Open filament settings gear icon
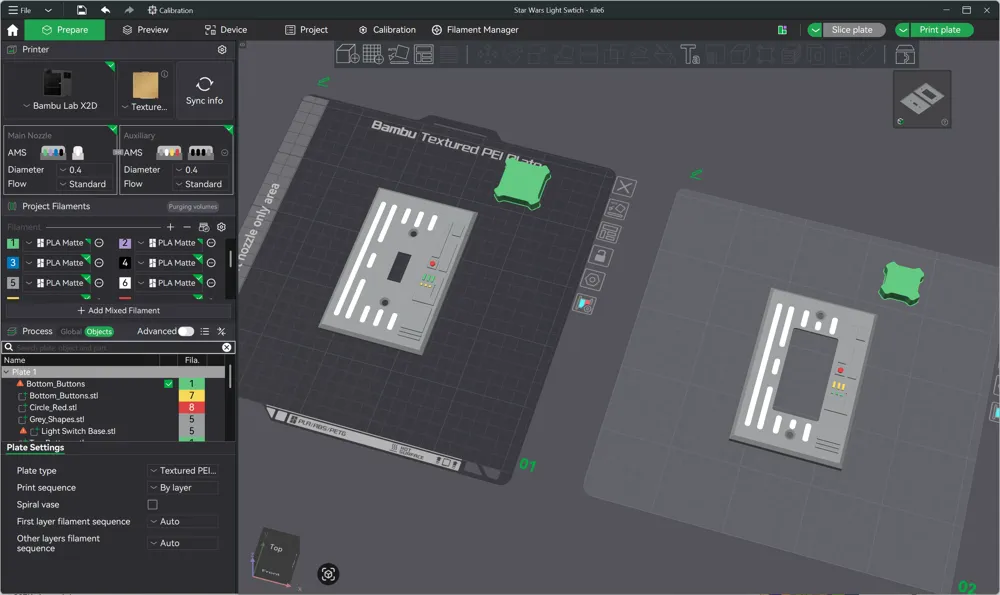This screenshot has height=595, width=1000. click(221, 227)
